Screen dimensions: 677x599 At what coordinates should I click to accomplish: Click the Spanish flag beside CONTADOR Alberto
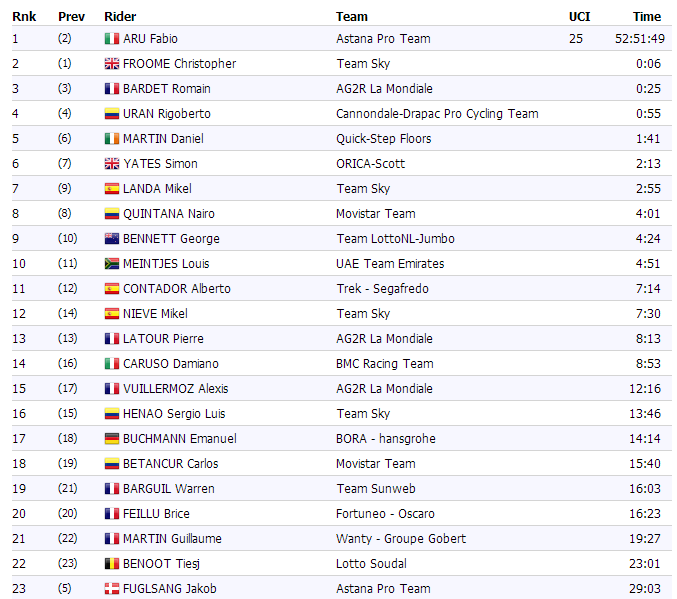(x=112, y=289)
